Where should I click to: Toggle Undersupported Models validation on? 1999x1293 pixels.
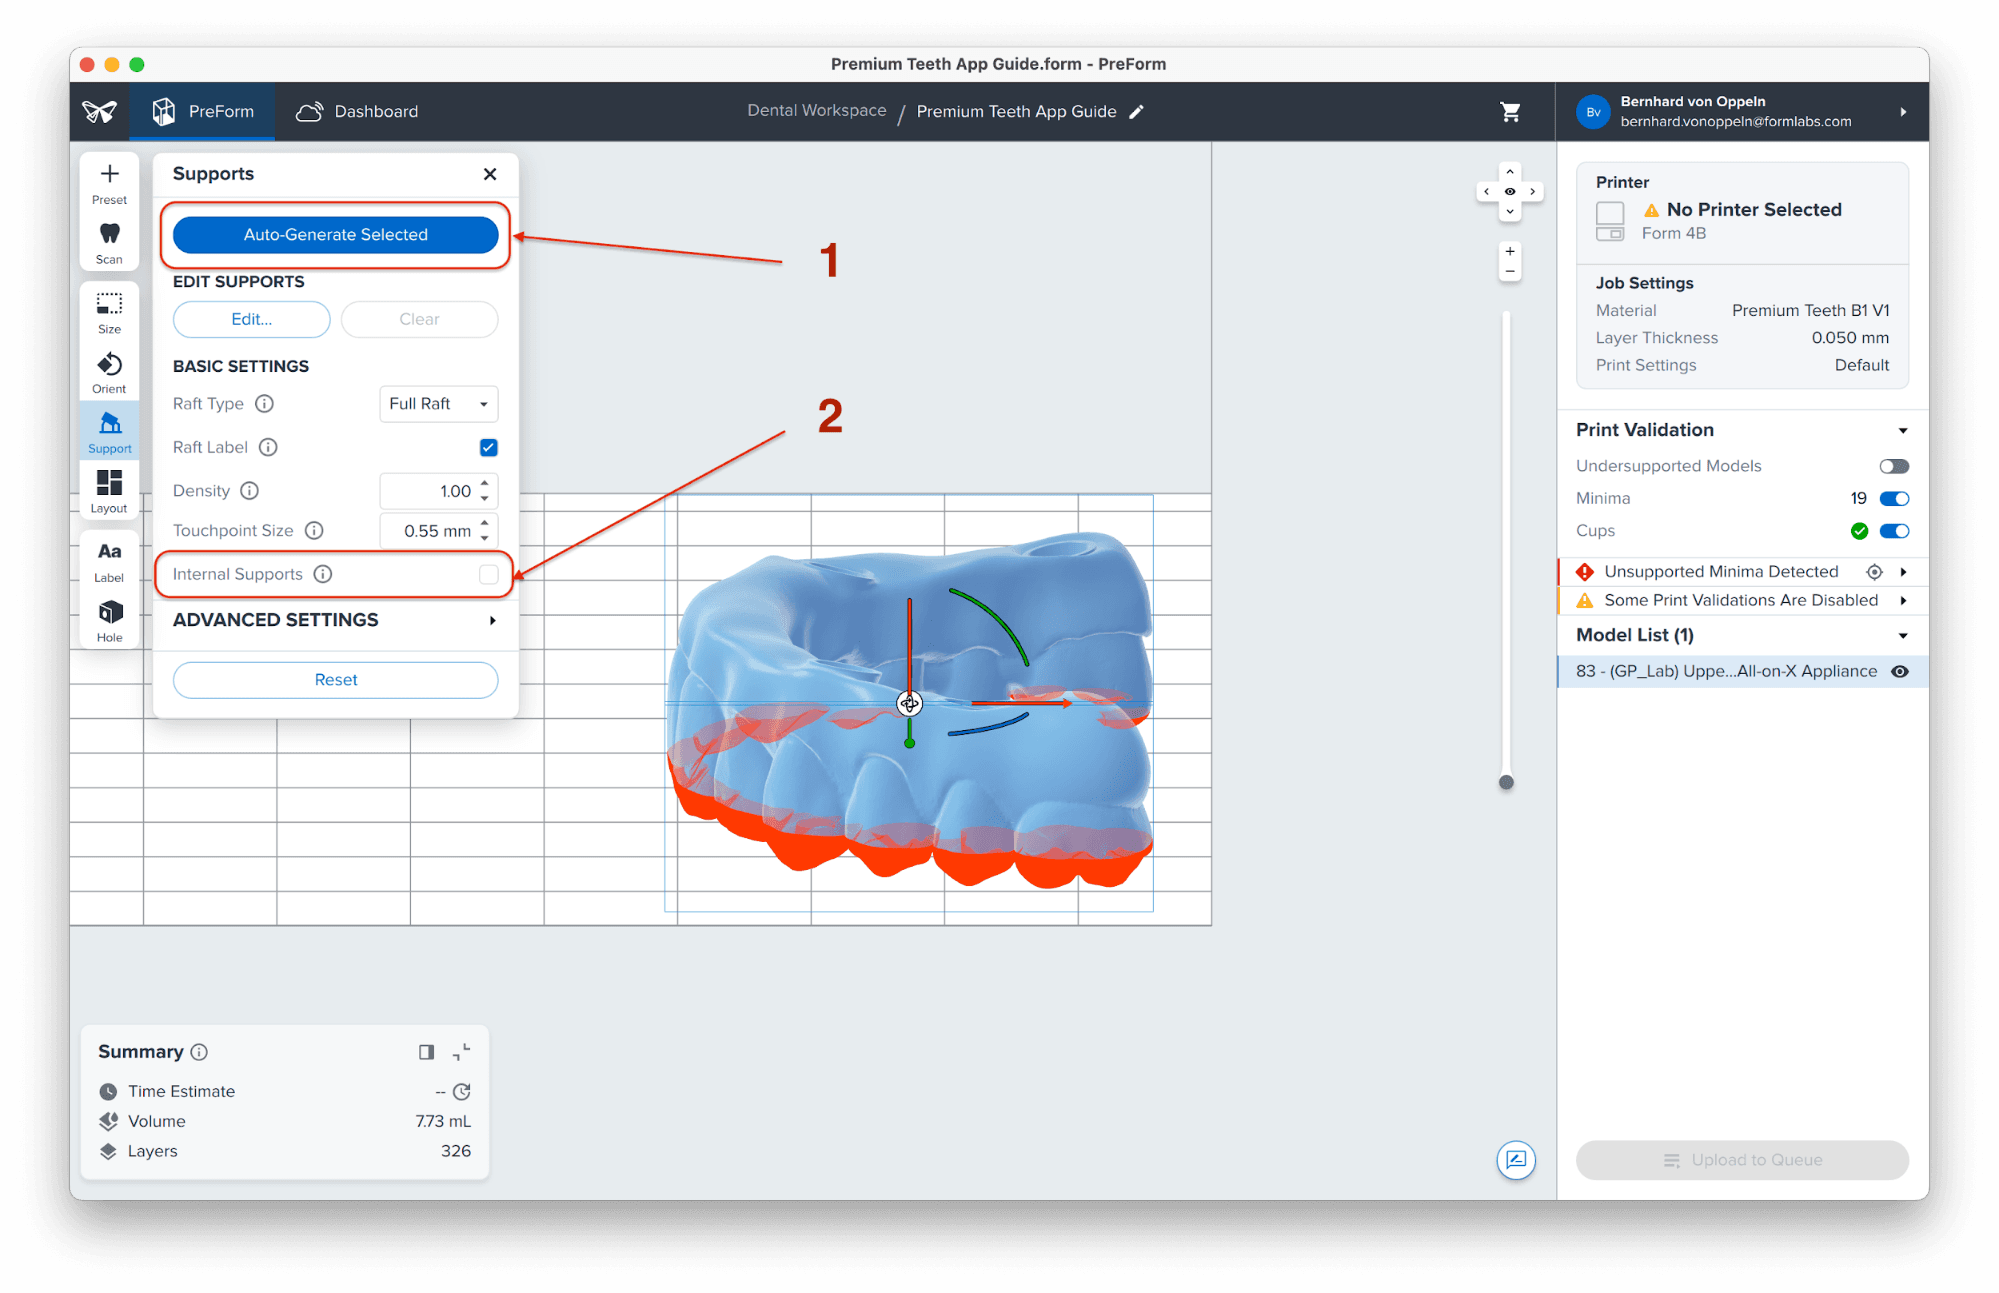pos(1893,466)
